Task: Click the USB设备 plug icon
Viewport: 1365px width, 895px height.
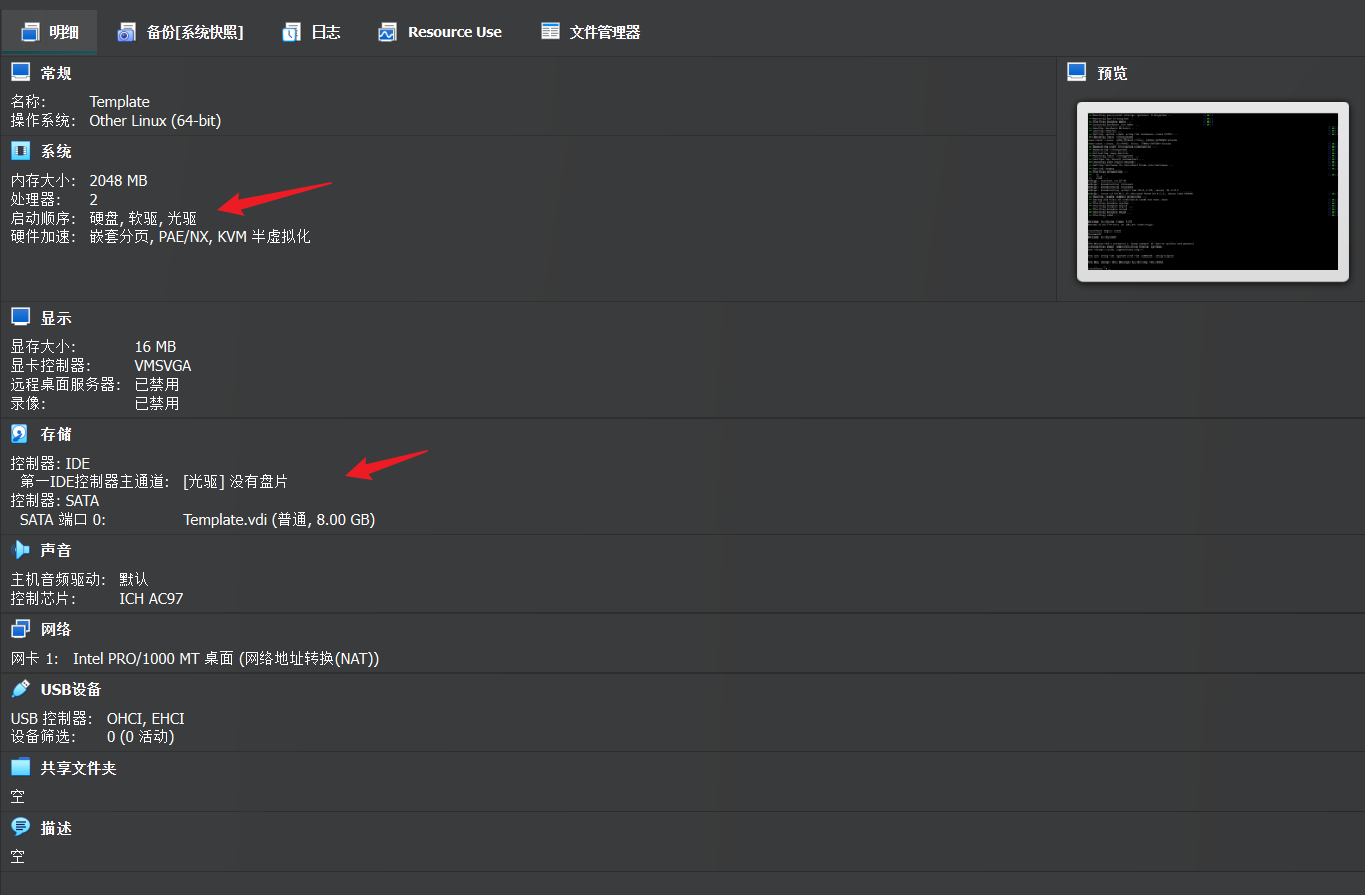Action: 20,689
